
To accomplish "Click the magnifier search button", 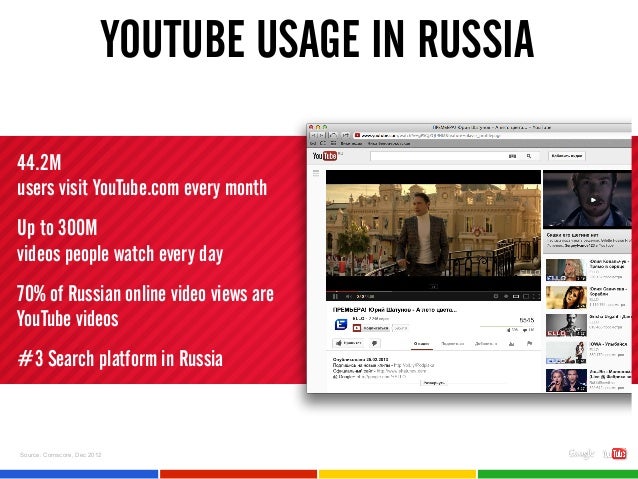I will [529, 156].
